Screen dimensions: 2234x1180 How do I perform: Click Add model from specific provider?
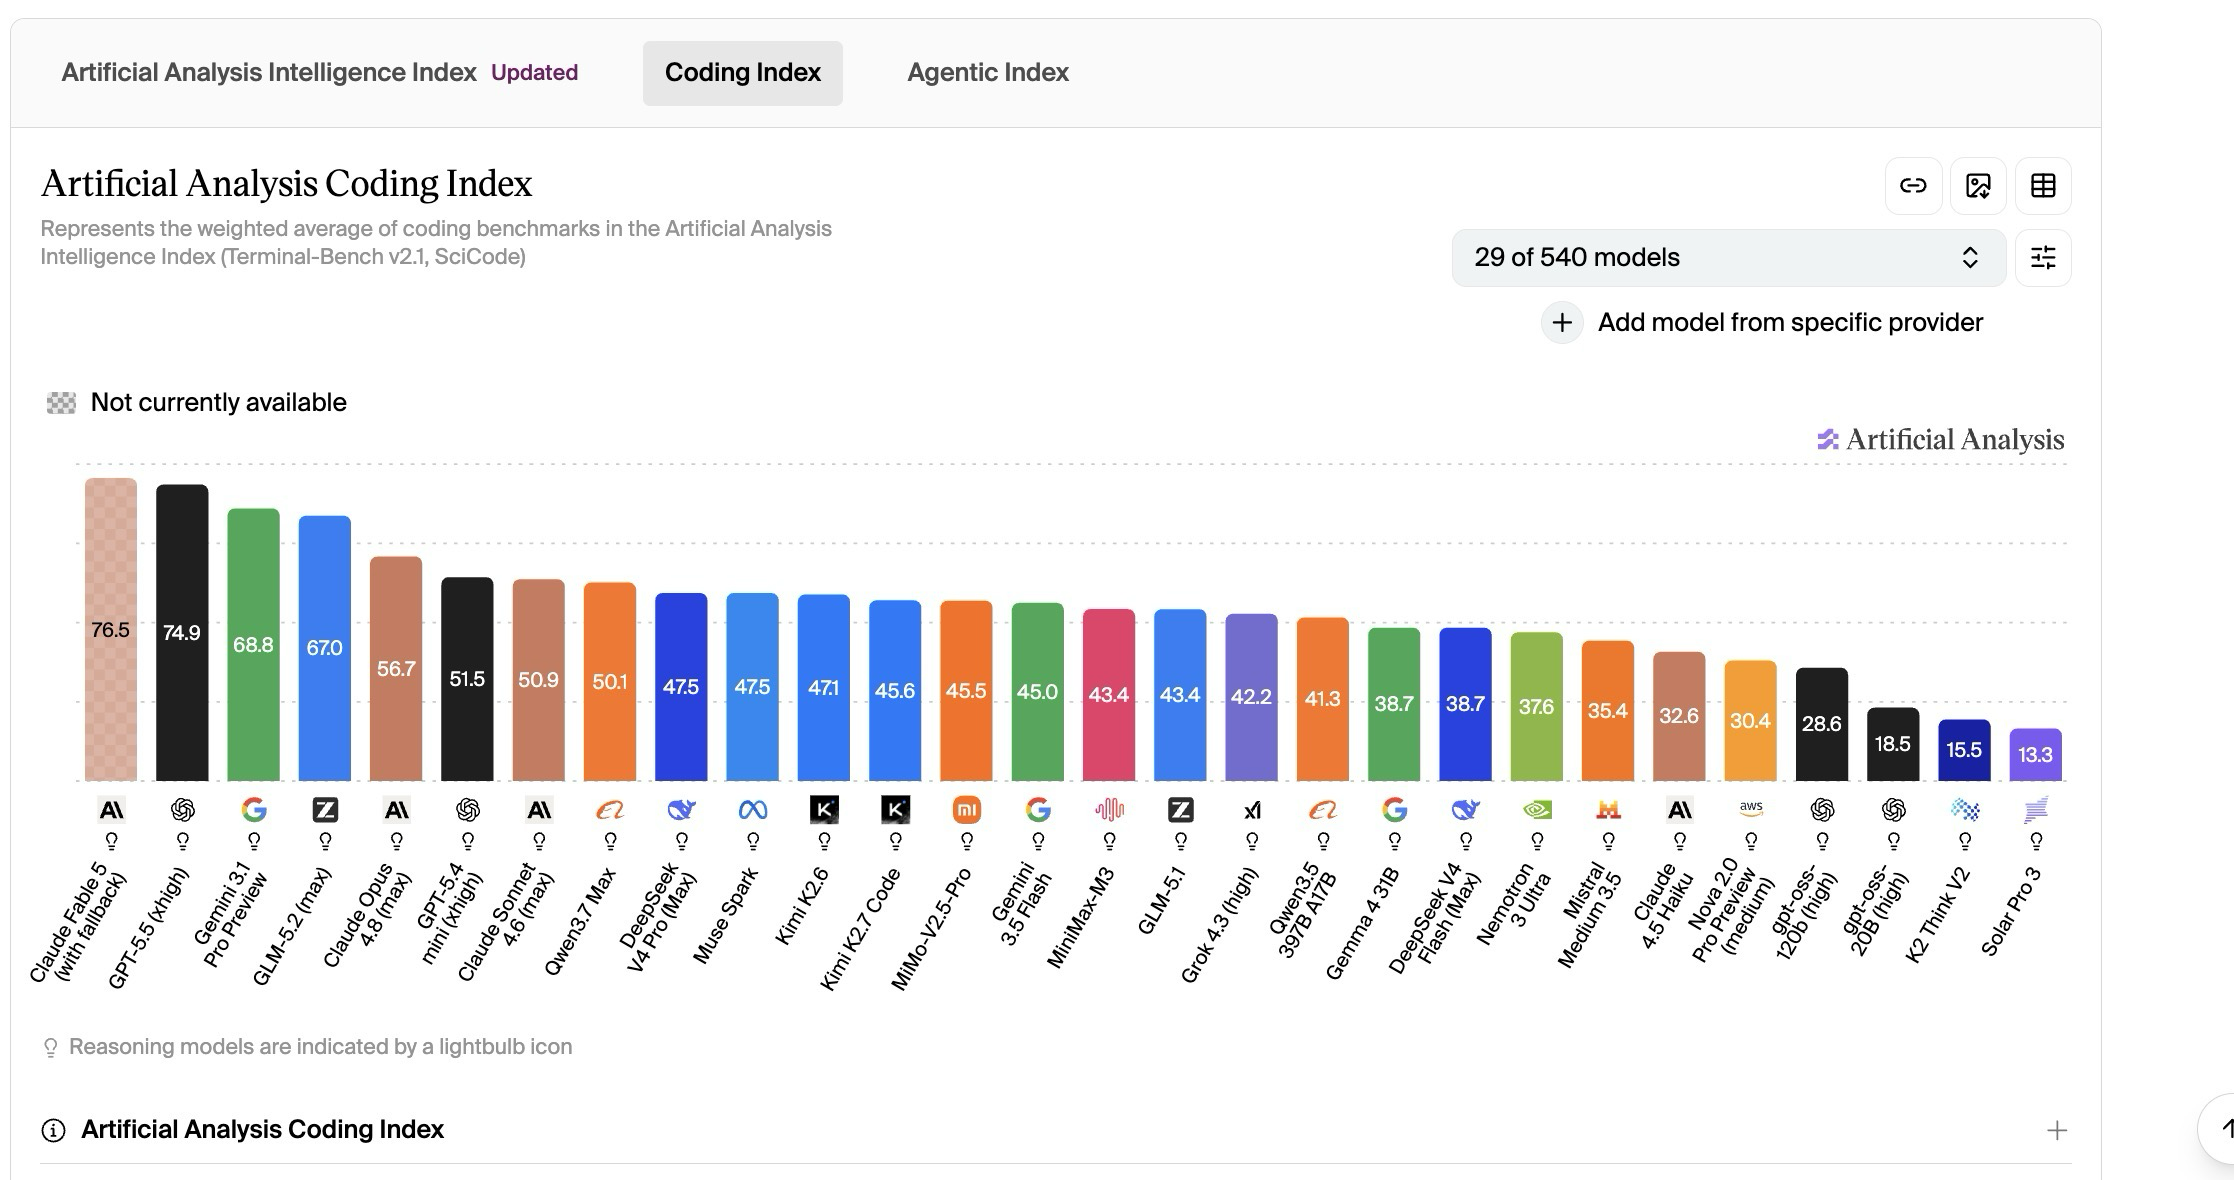tap(1790, 323)
